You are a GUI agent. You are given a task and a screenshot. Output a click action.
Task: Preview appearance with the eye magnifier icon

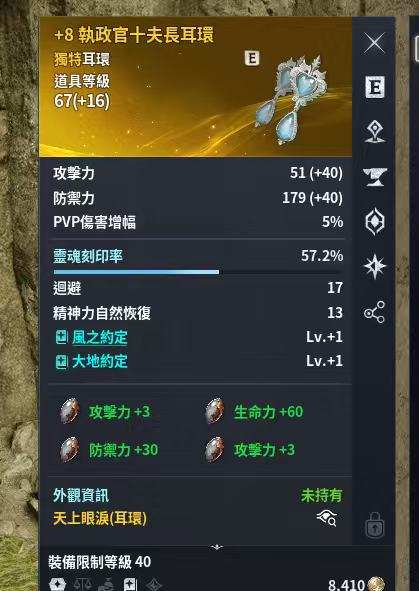[327, 519]
